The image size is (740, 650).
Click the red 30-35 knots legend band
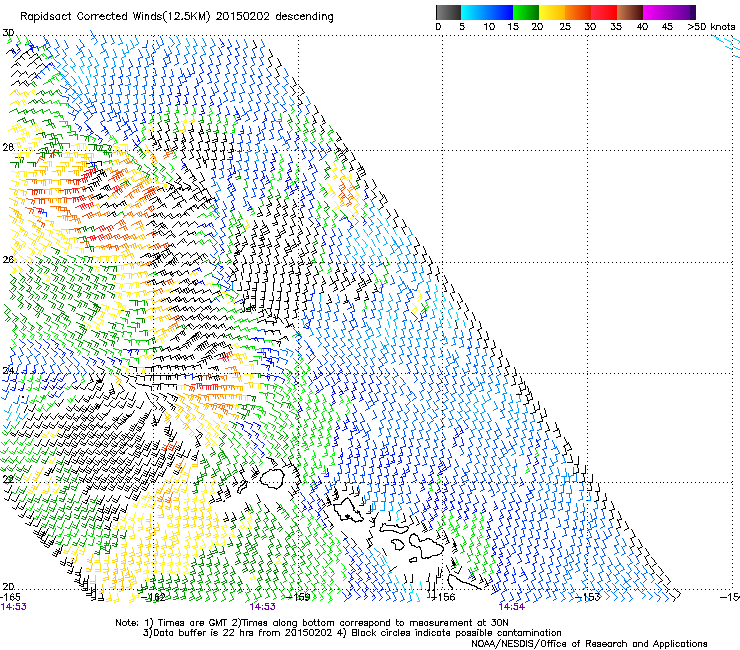click(604, 12)
